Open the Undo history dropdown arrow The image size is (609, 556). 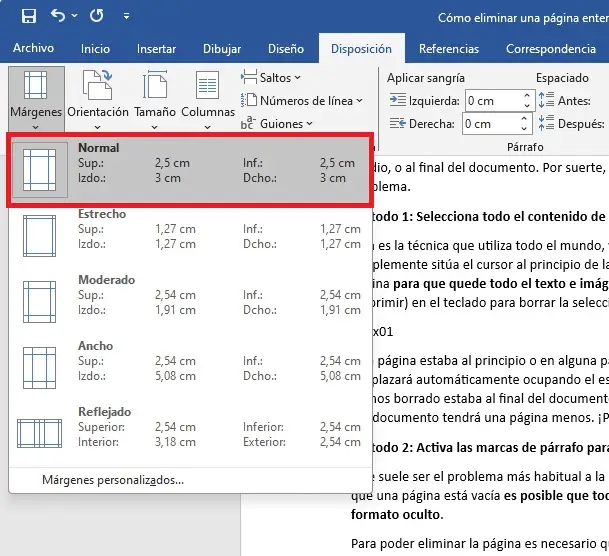coord(75,16)
